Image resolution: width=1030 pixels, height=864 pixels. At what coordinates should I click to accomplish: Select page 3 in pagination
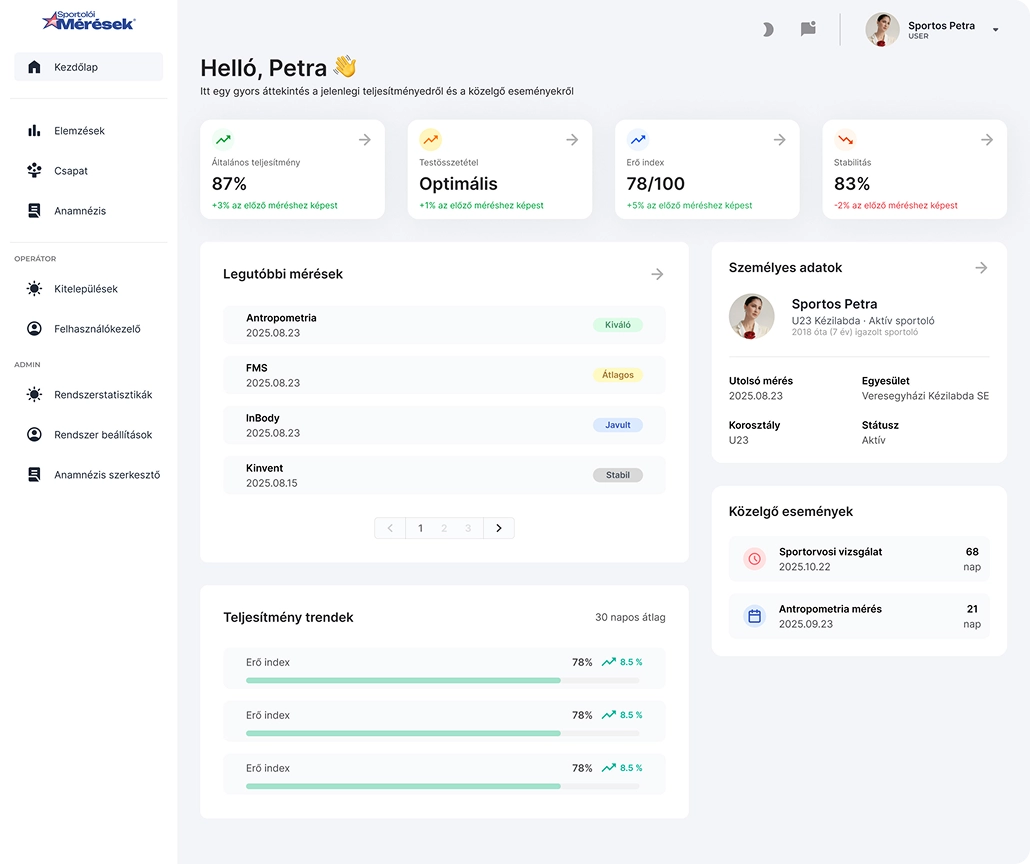coord(468,528)
